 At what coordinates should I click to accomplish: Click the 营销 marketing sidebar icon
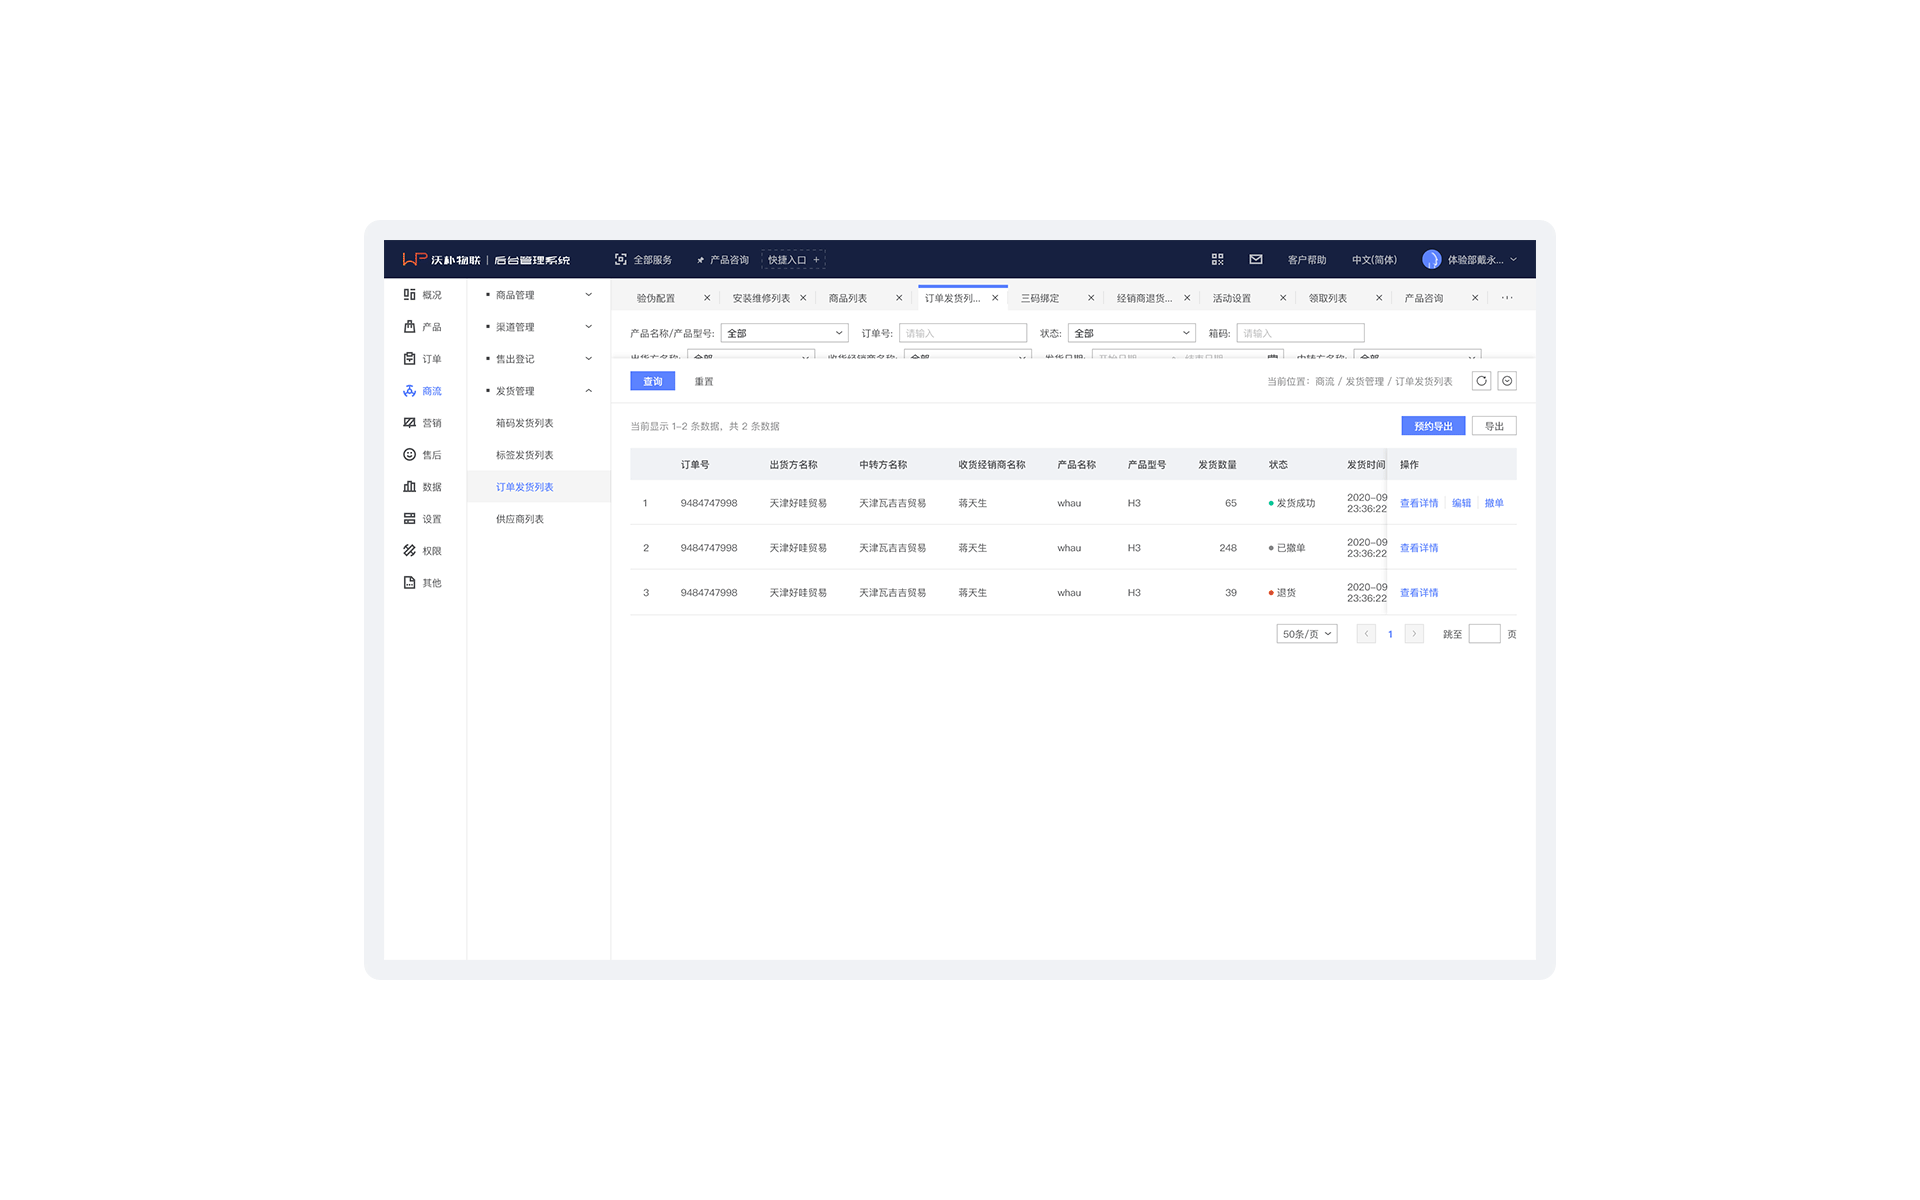click(x=409, y=423)
